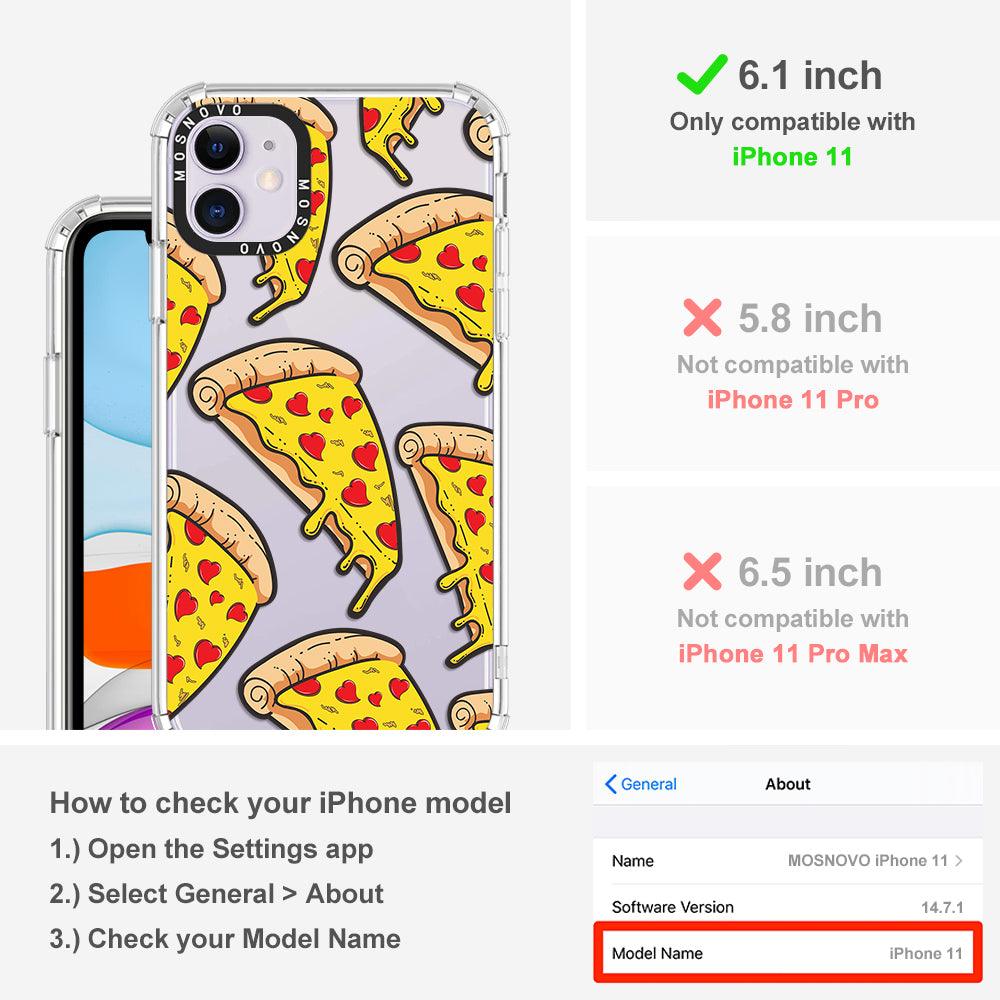Click the 'Select General > About' step
This screenshot has height=1000, width=1000.
pyautogui.click(x=217, y=893)
